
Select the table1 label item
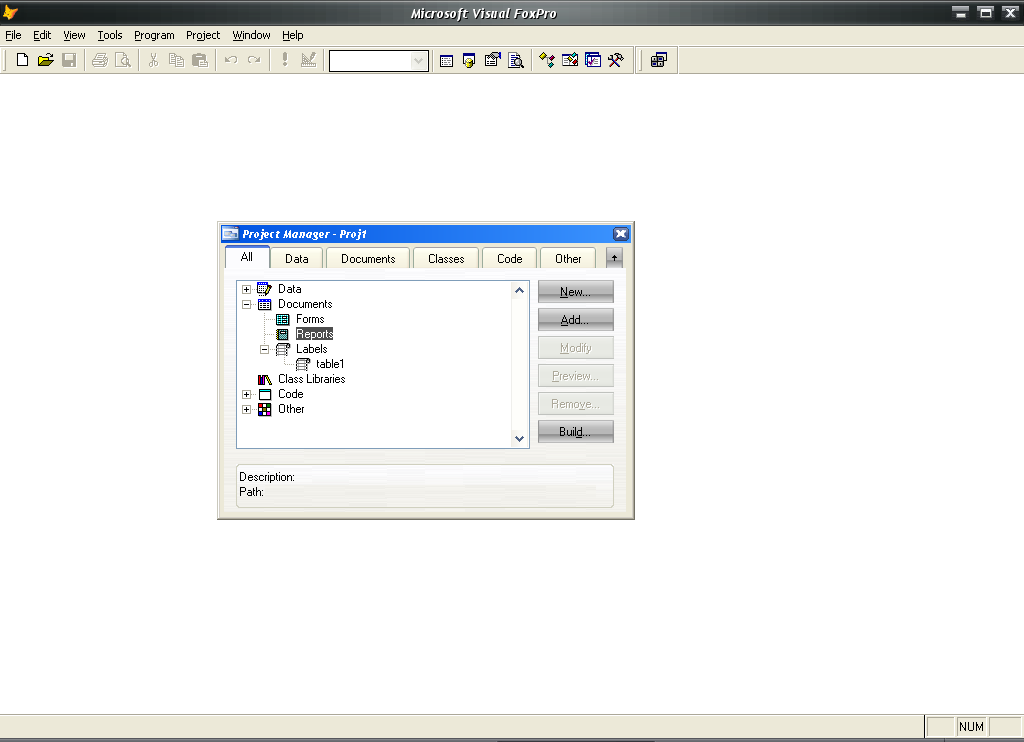click(330, 364)
